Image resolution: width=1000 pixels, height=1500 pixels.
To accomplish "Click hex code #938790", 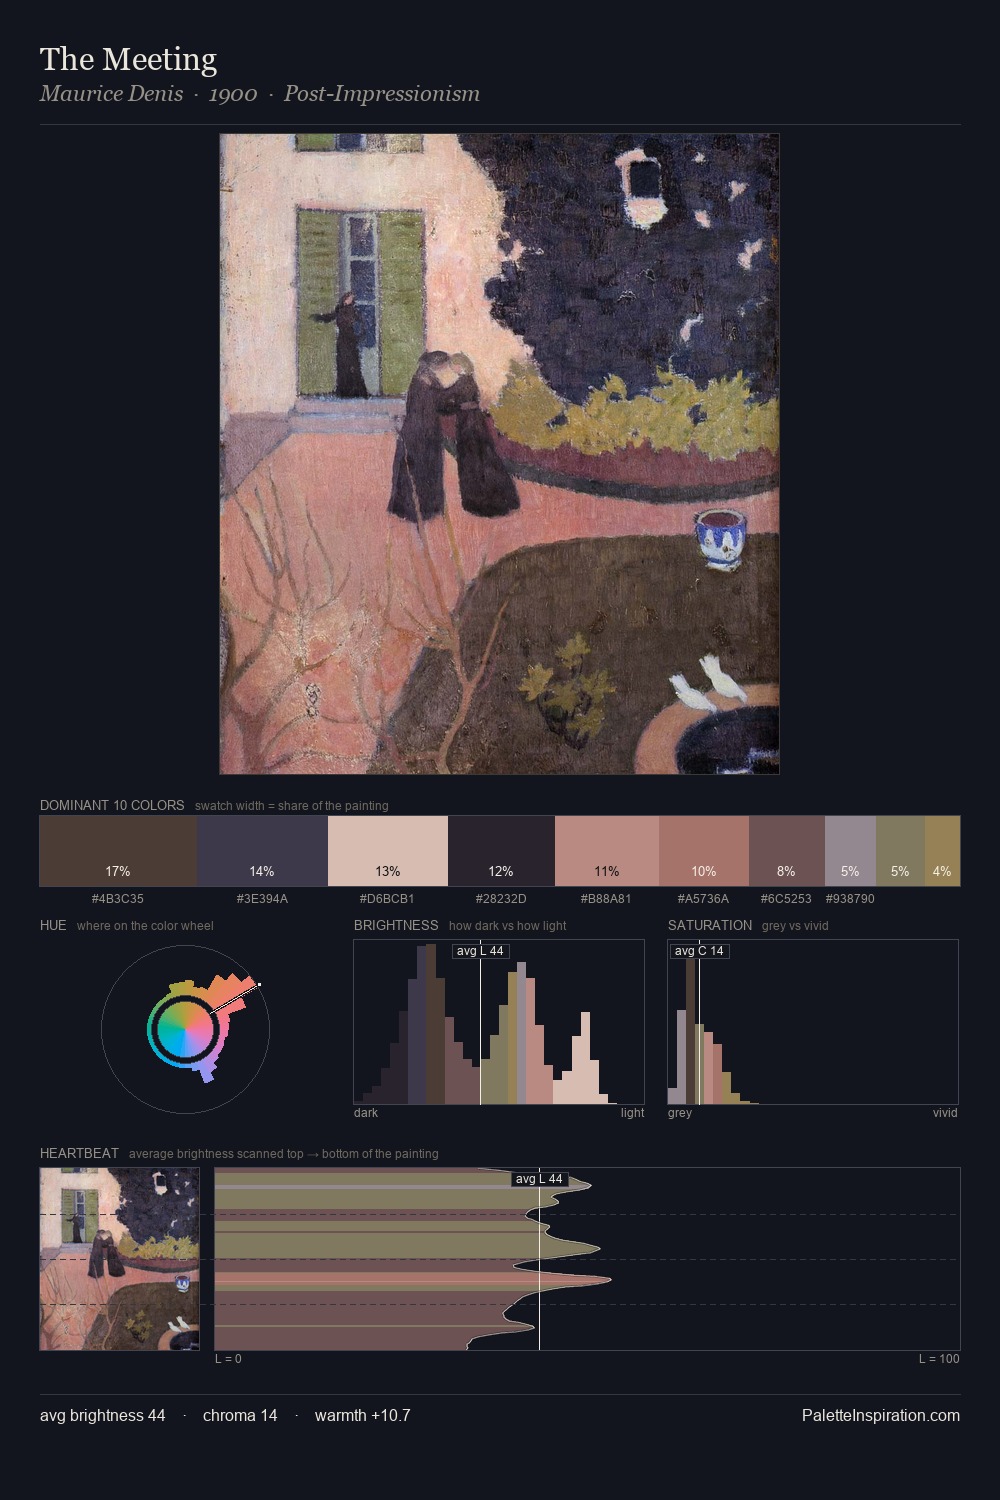I will [850, 899].
